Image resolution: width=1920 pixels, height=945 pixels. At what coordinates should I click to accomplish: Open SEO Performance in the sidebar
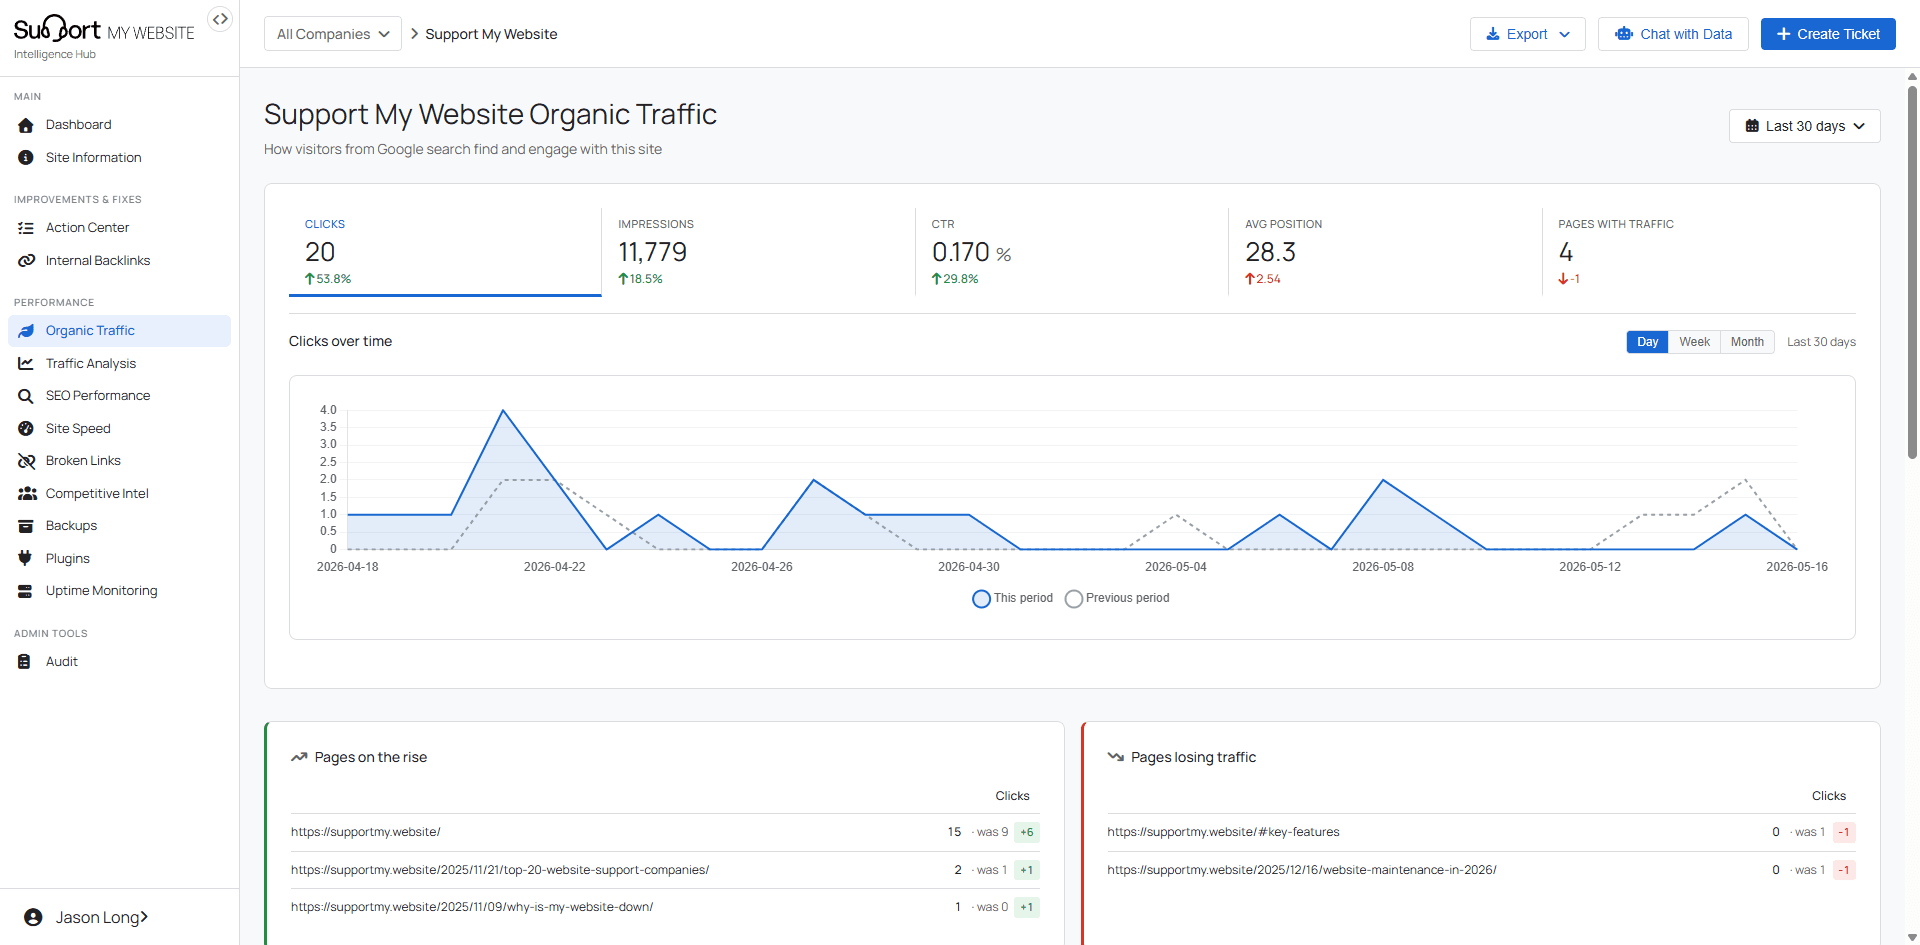click(x=119, y=396)
